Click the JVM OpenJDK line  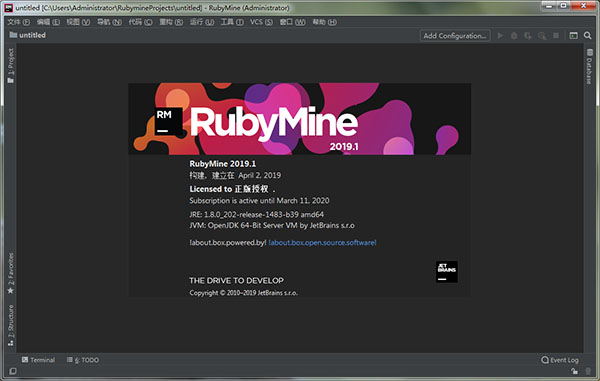click(272, 225)
